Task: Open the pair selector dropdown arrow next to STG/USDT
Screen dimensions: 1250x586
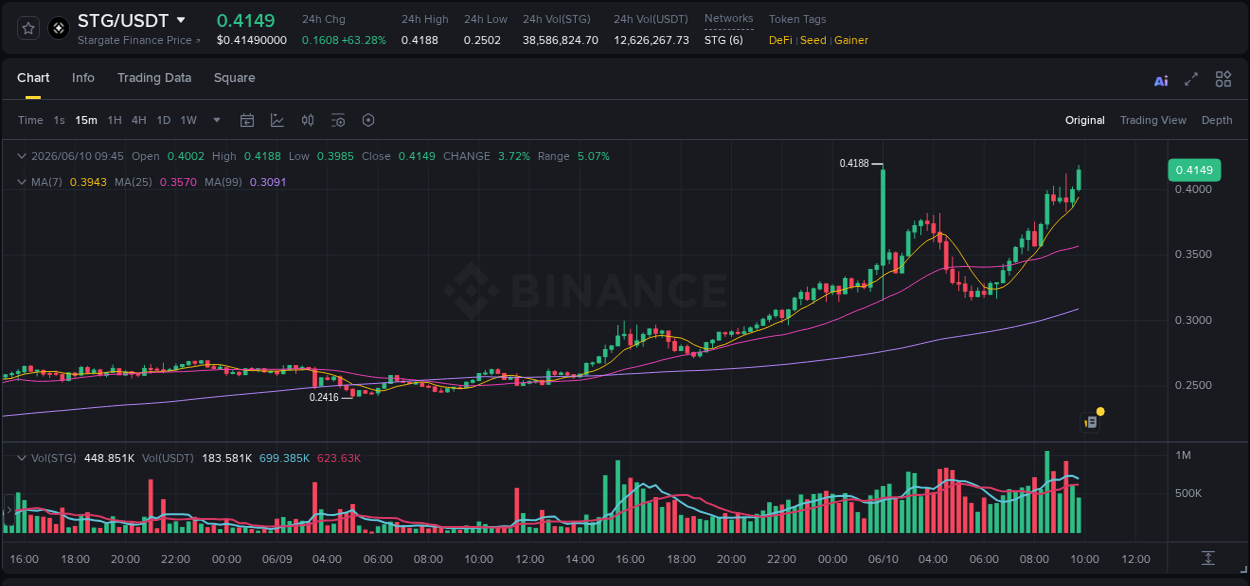Action: 180,20
